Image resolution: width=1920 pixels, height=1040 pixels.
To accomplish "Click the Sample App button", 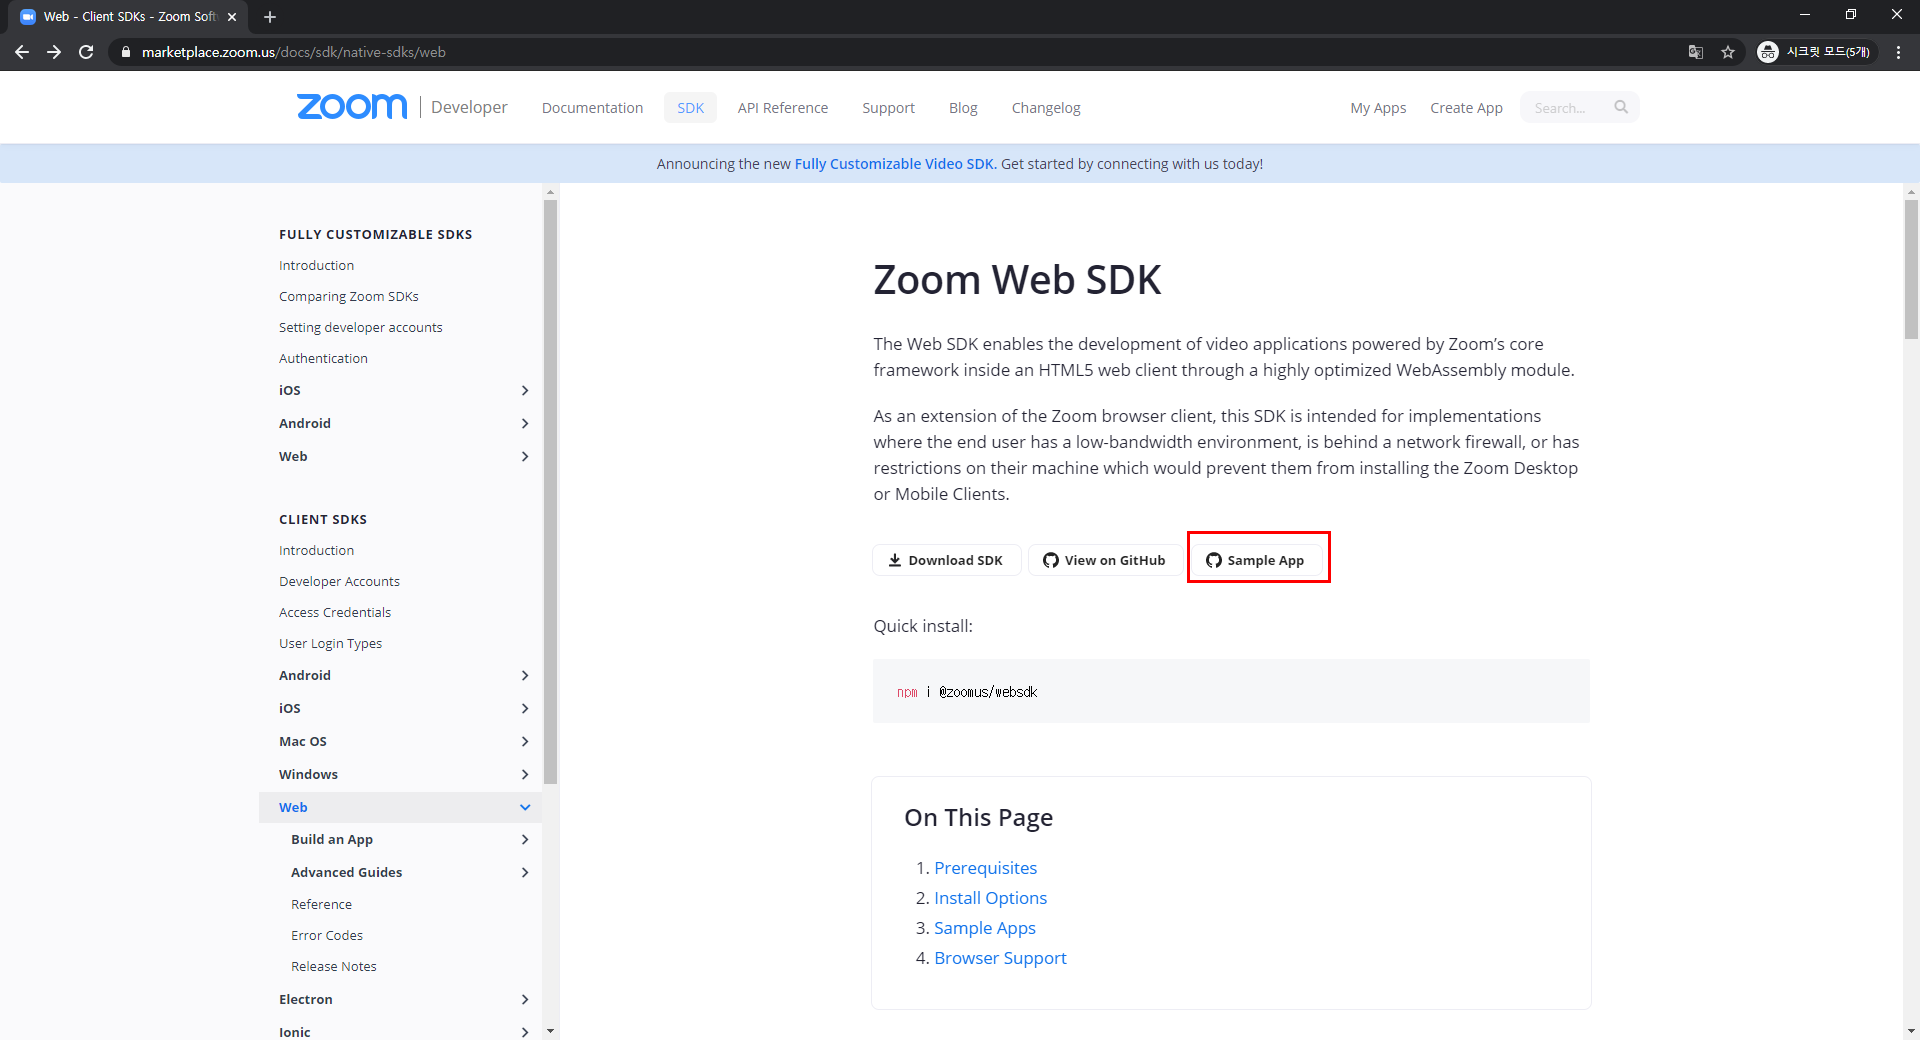I will 1256,560.
